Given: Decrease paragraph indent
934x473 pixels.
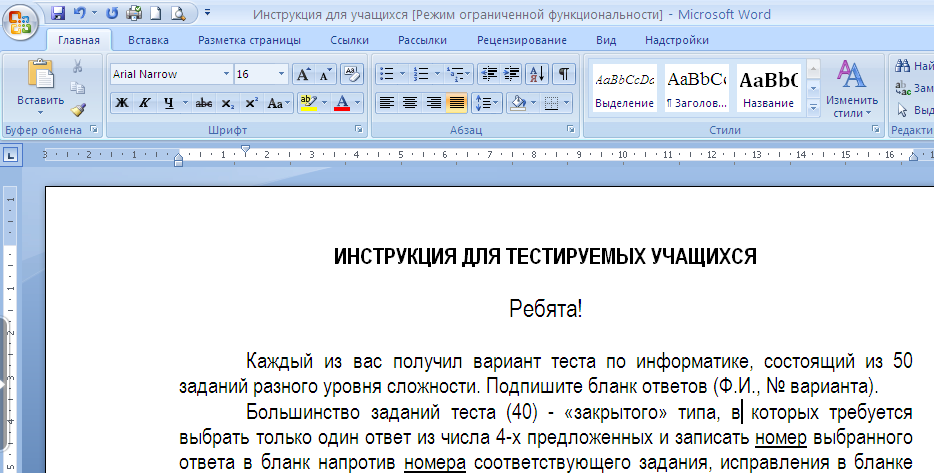Looking at the screenshot, I should coord(489,74).
